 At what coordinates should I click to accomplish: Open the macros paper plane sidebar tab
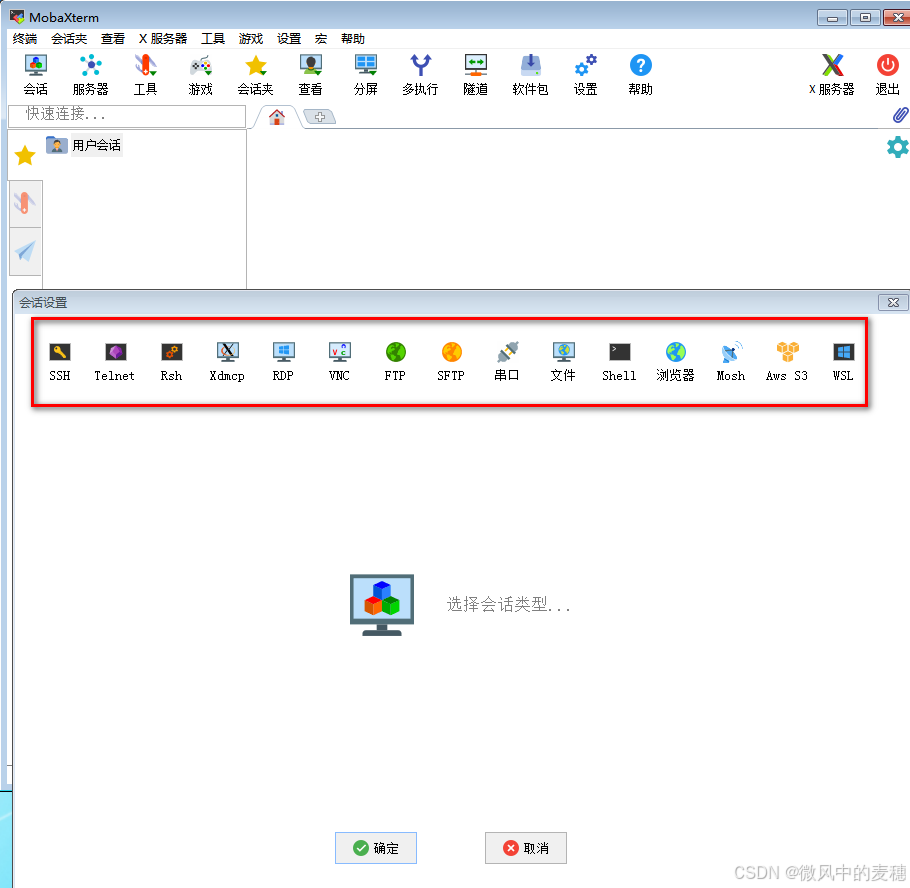pos(25,251)
